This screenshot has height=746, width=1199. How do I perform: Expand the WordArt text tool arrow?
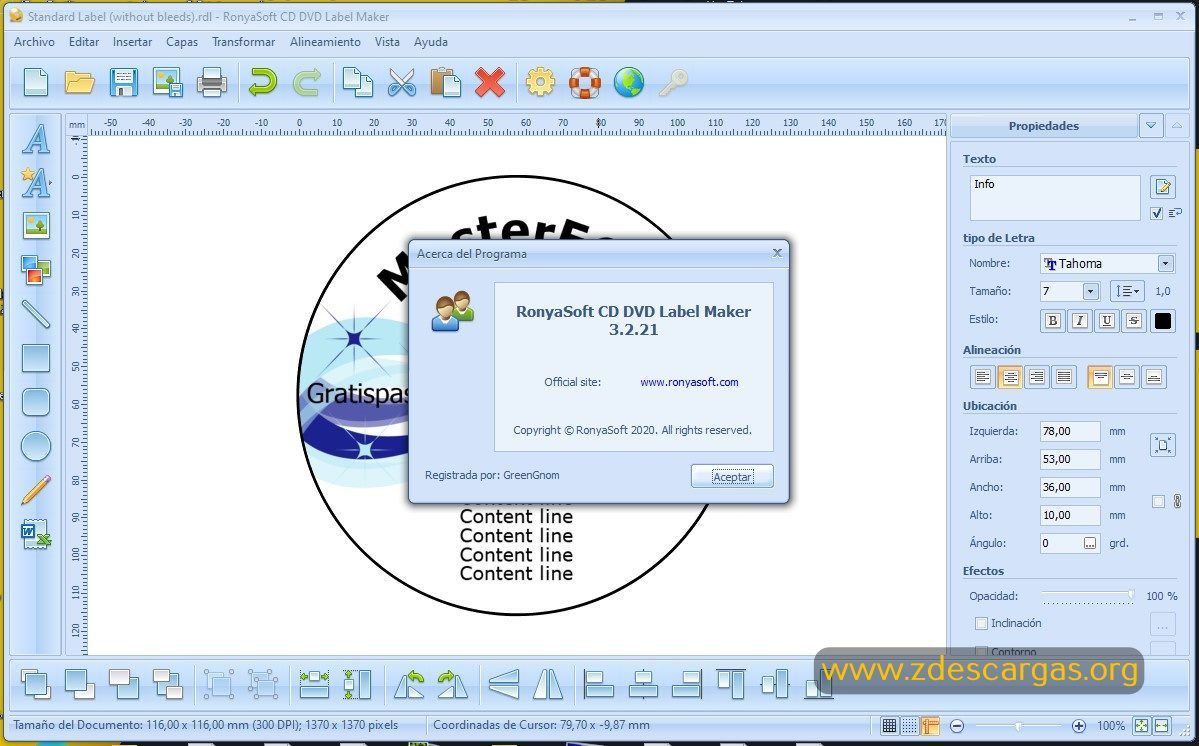click(50, 183)
